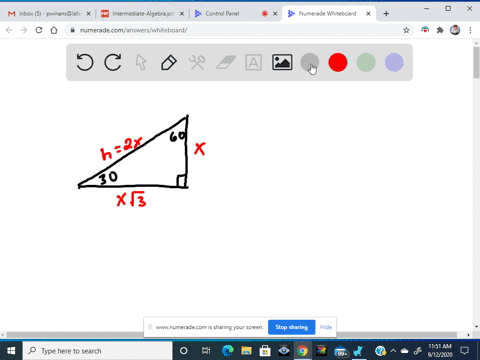Redo the whiteboard stroke
Image resolution: width=480 pixels, height=360 pixels.
point(113,62)
